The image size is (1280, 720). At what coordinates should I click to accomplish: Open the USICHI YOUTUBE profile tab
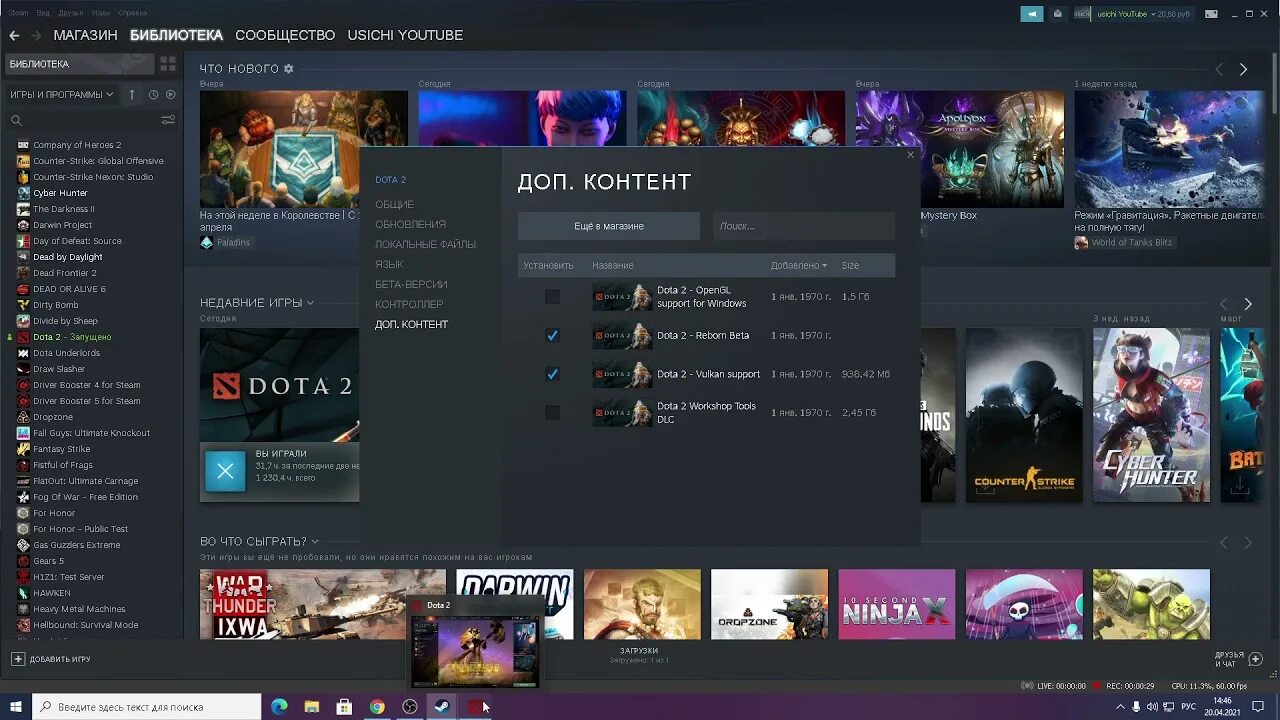click(405, 35)
